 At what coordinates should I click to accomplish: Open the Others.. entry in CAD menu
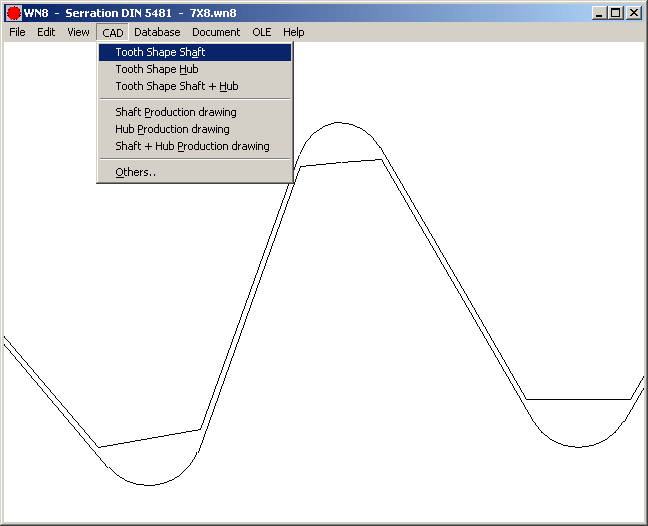pyautogui.click(x=135, y=172)
